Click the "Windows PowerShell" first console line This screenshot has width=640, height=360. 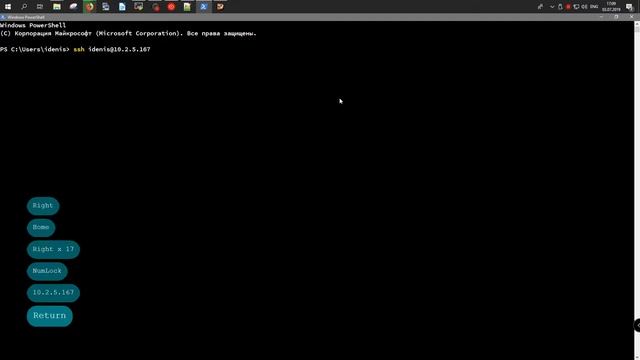33,25
